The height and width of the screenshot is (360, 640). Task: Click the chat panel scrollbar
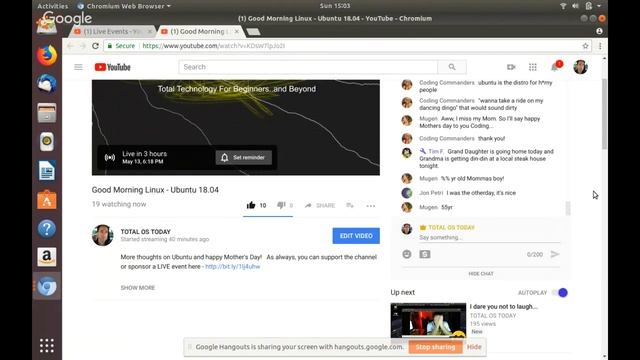click(568, 208)
